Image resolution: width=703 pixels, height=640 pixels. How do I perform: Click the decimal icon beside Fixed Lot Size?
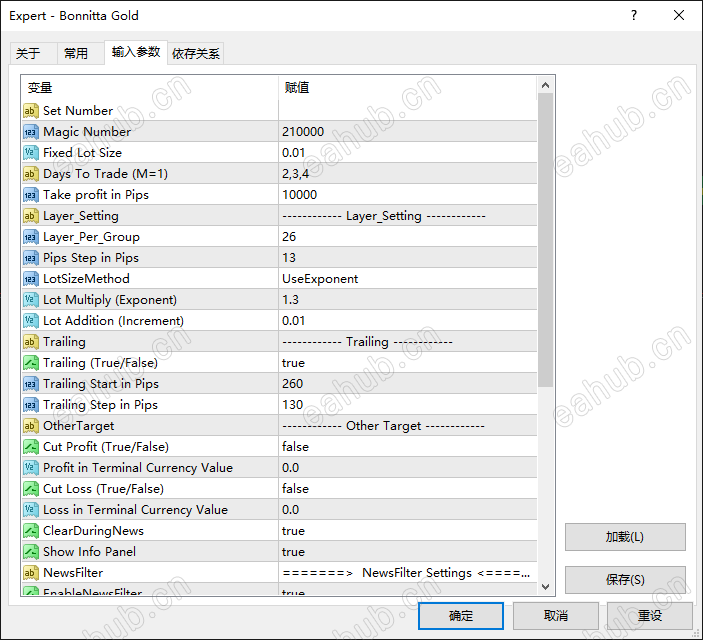coord(30,153)
